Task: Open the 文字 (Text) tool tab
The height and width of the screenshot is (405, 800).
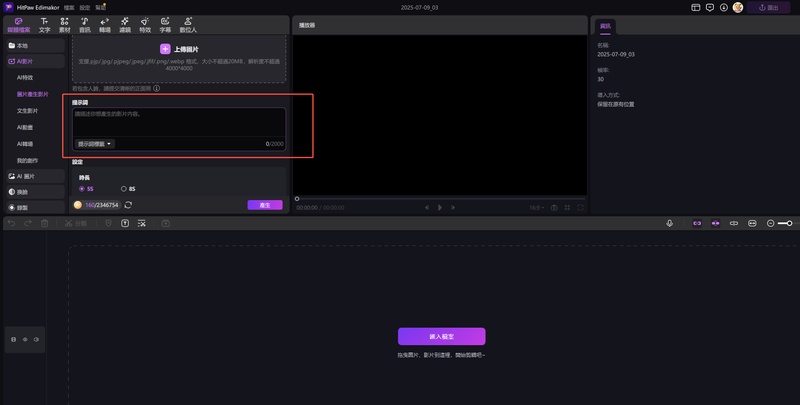Action: point(44,24)
